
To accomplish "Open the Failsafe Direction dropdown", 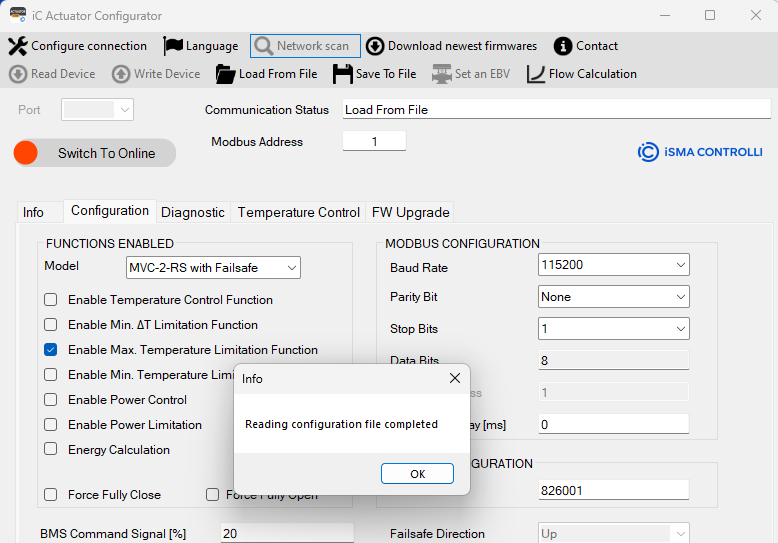I will (x=614, y=534).
